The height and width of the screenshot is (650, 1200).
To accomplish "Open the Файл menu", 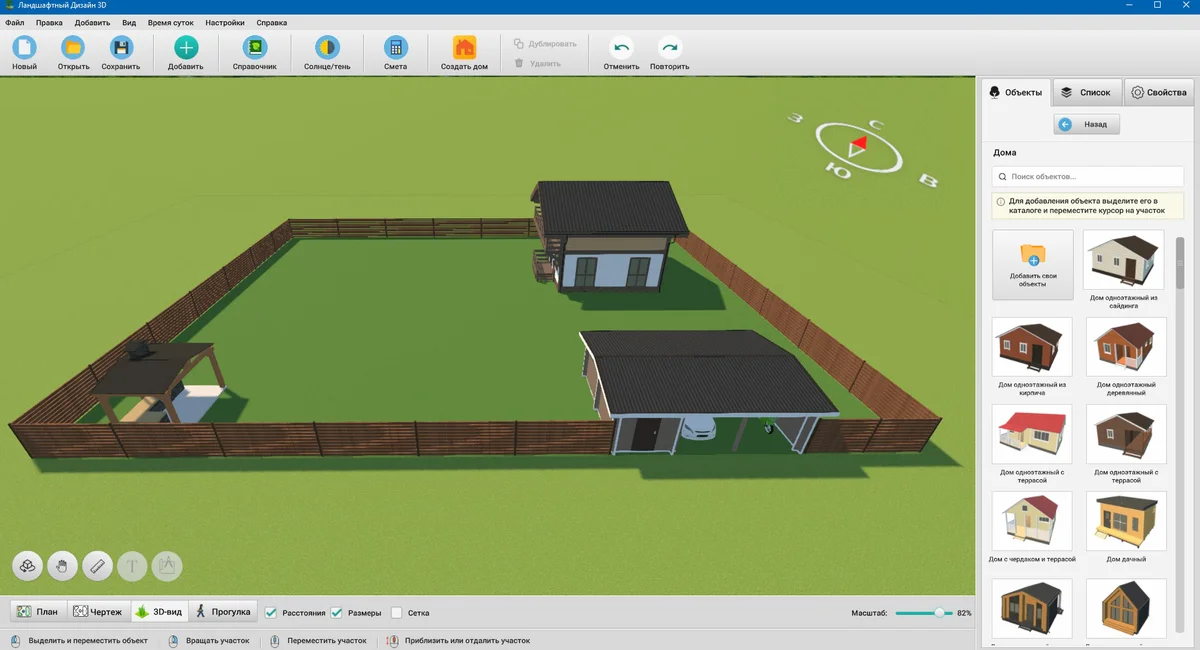I will pyautogui.click(x=15, y=22).
